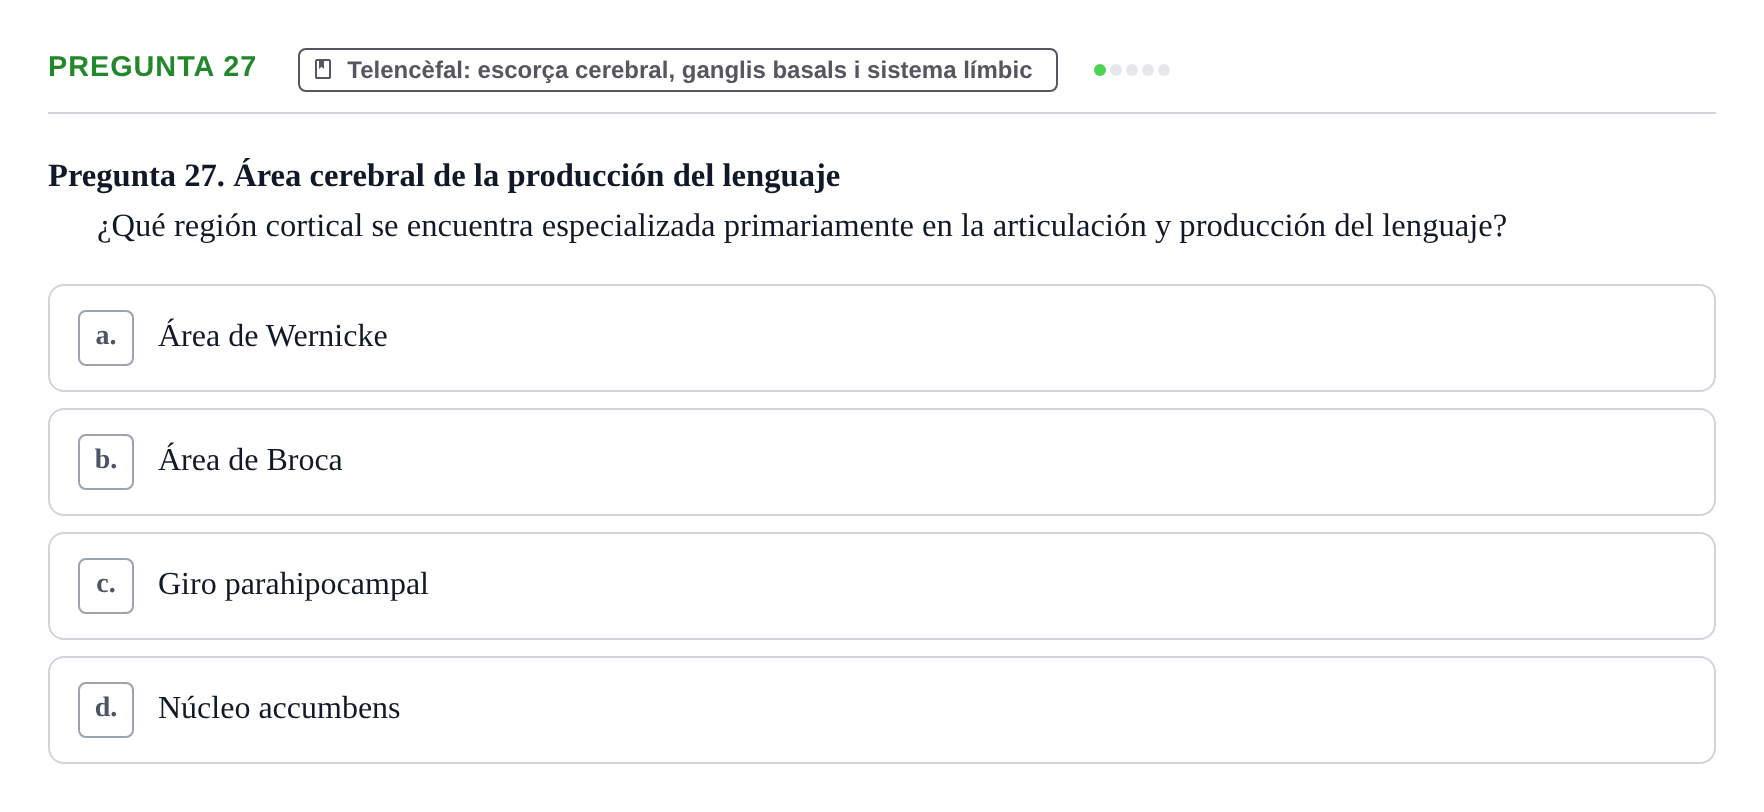Open the Telencèfal topic tag
The image size is (1764, 812).
pyautogui.click(x=678, y=70)
